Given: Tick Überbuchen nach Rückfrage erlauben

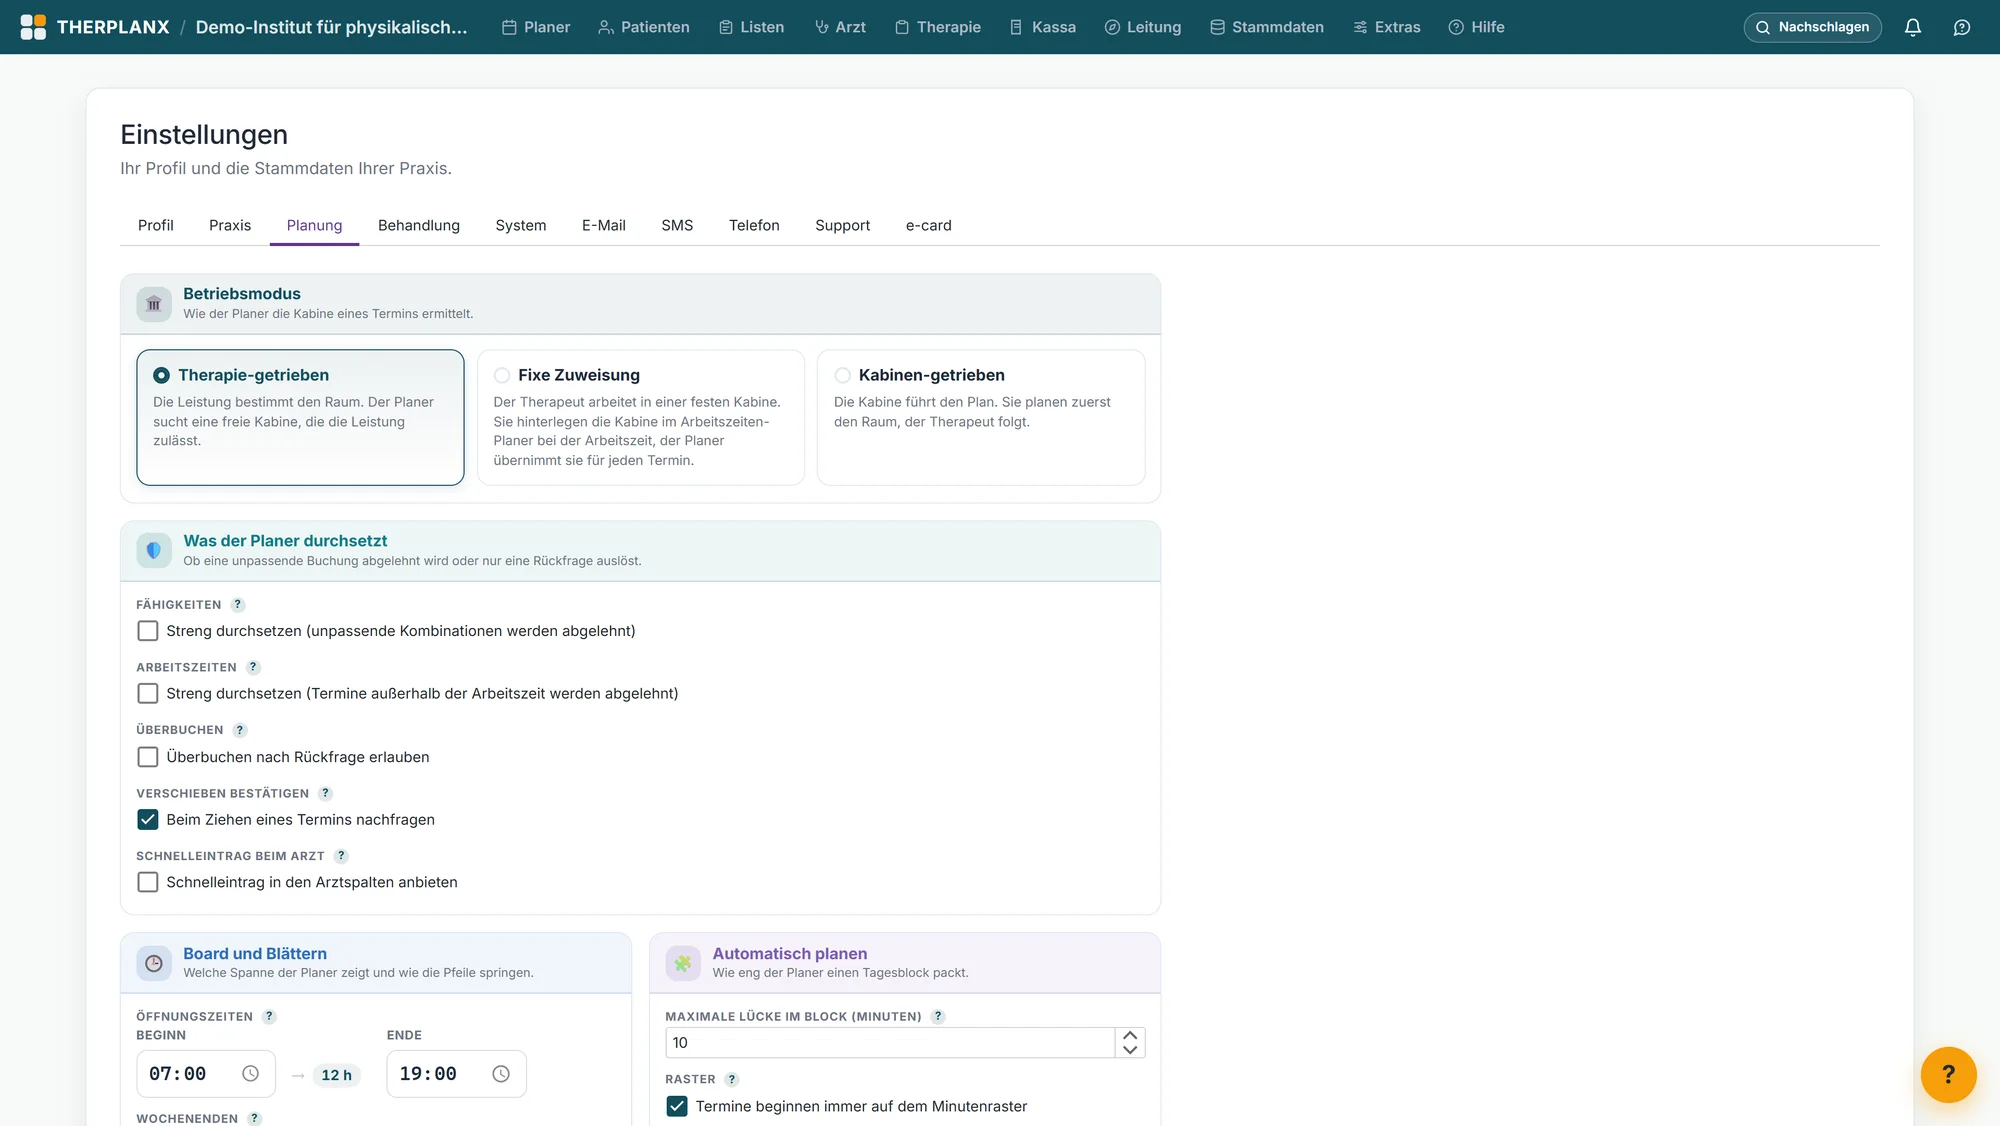Looking at the screenshot, I should coord(148,757).
